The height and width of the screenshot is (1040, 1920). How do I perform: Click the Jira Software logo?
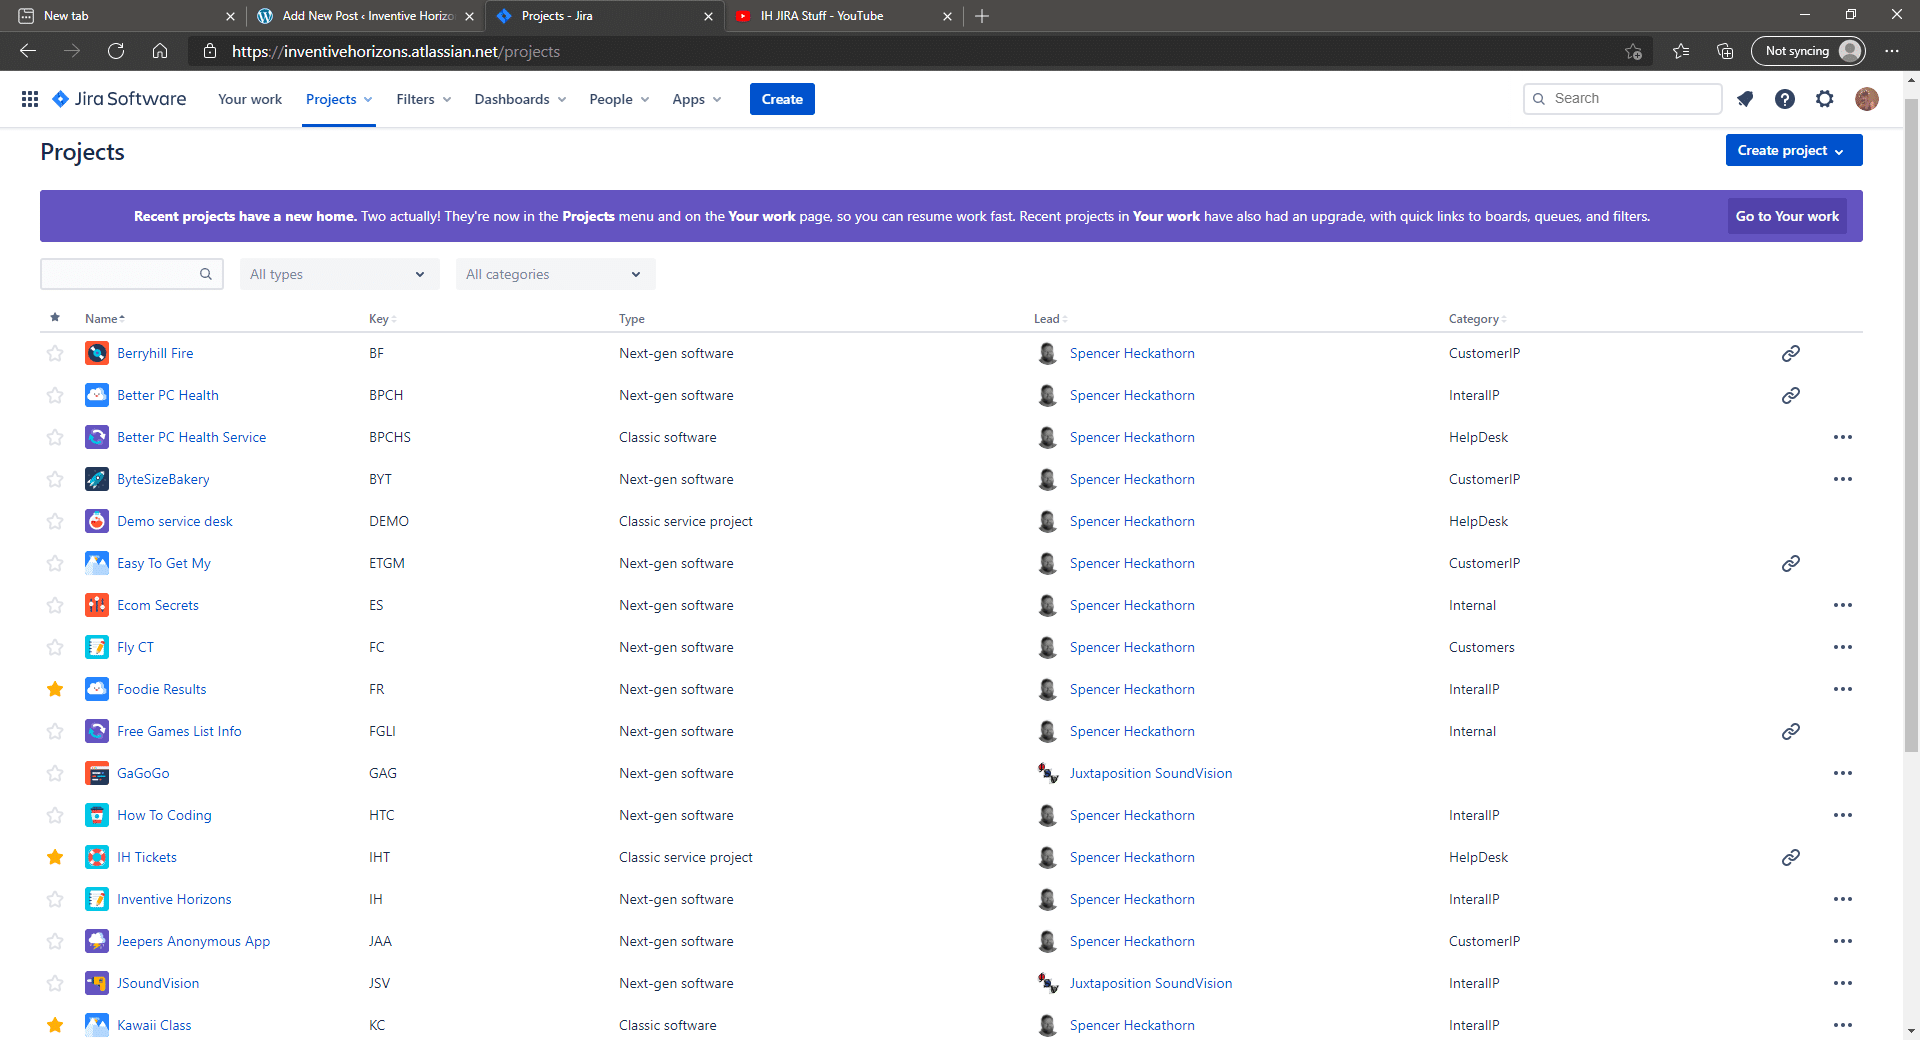118,99
